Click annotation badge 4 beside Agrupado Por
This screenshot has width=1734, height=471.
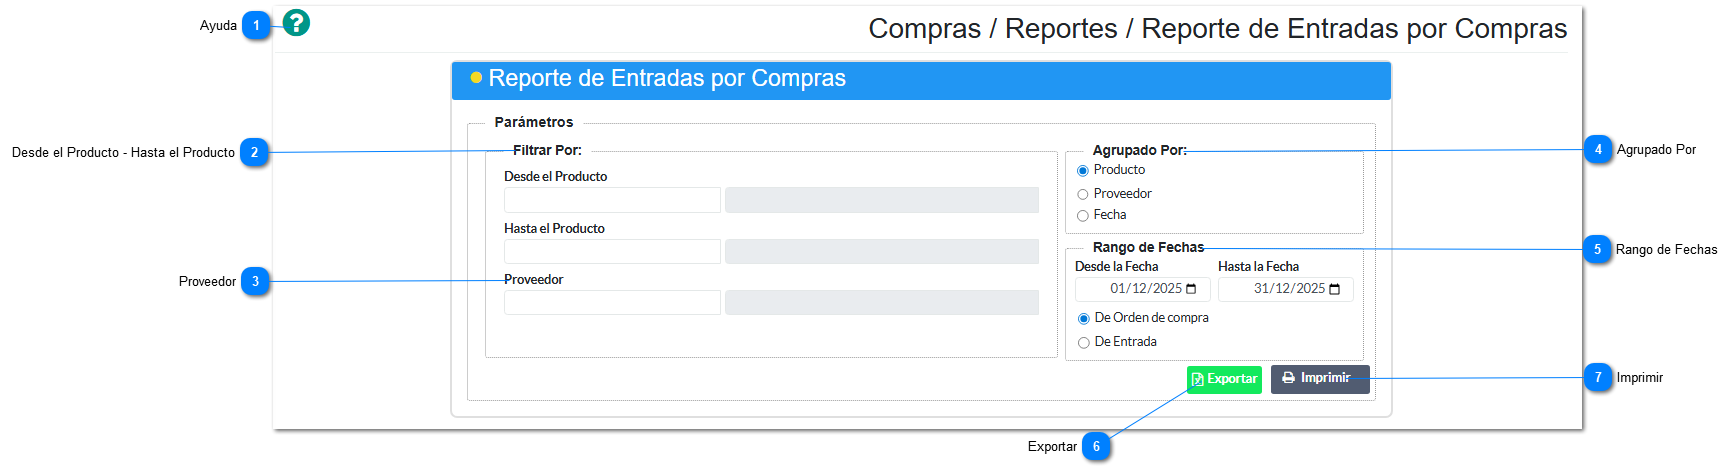[x=1598, y=150]
